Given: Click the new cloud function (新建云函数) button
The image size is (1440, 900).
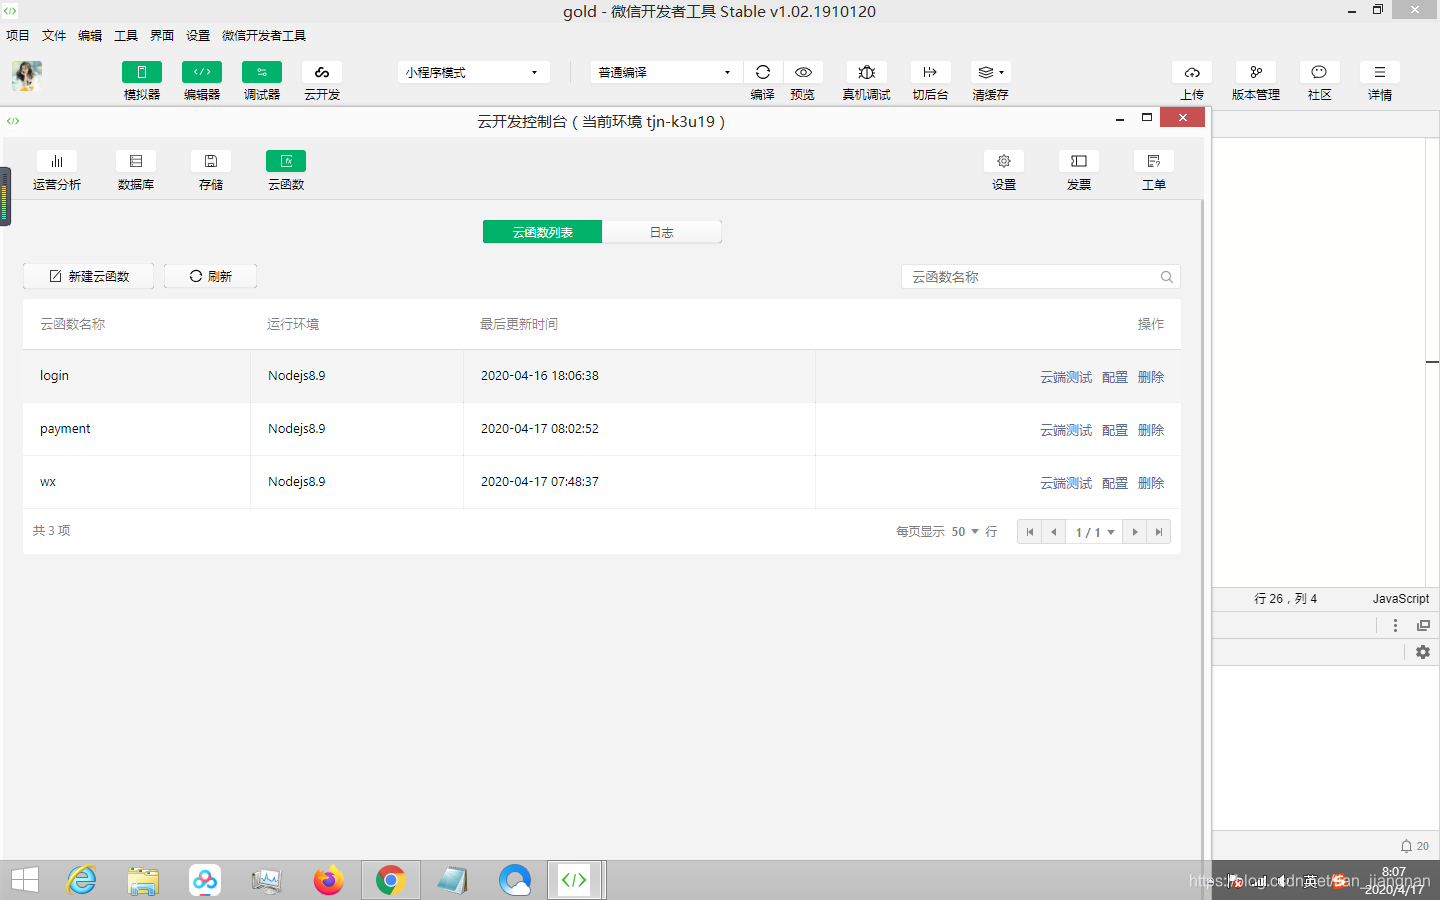Looking at the screenshot, I should click(89, 276).
